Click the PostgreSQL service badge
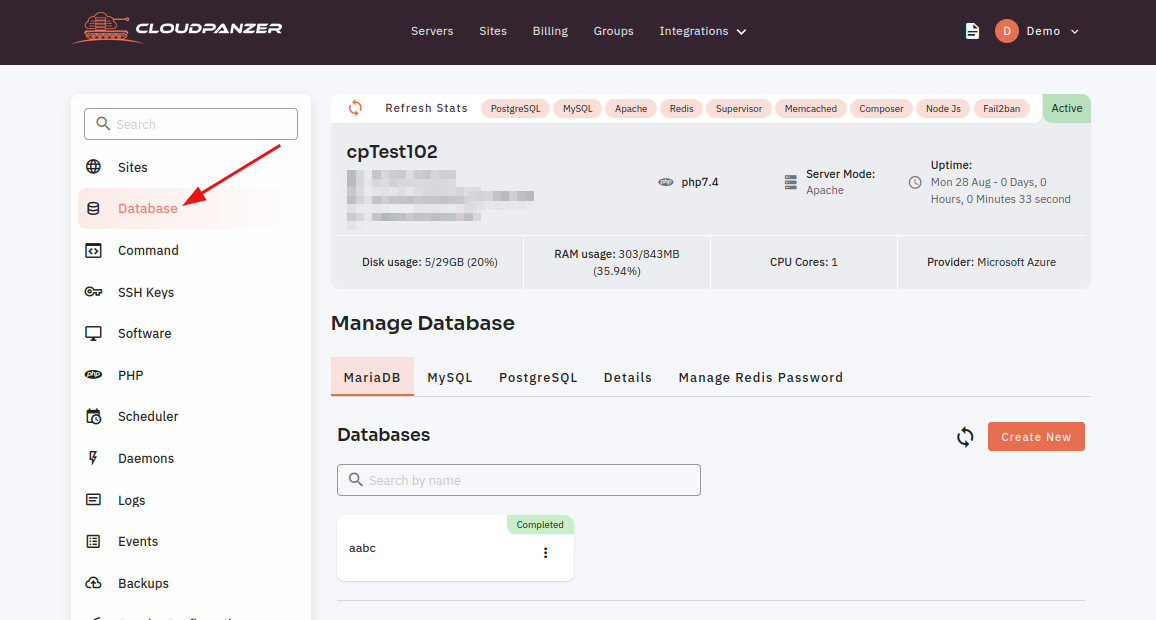Viewport: 1156px width, 620px height. (x=515, y=108)
